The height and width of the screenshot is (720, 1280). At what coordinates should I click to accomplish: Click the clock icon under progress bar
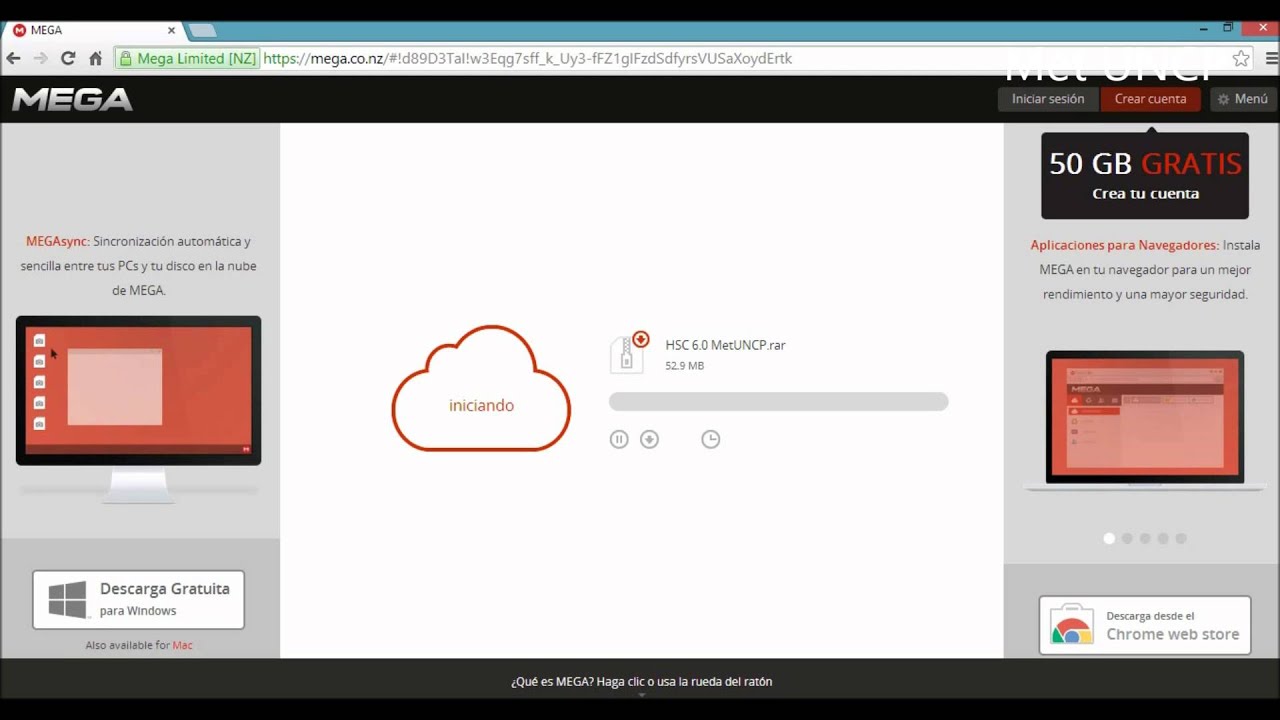[x=710, y=439]
